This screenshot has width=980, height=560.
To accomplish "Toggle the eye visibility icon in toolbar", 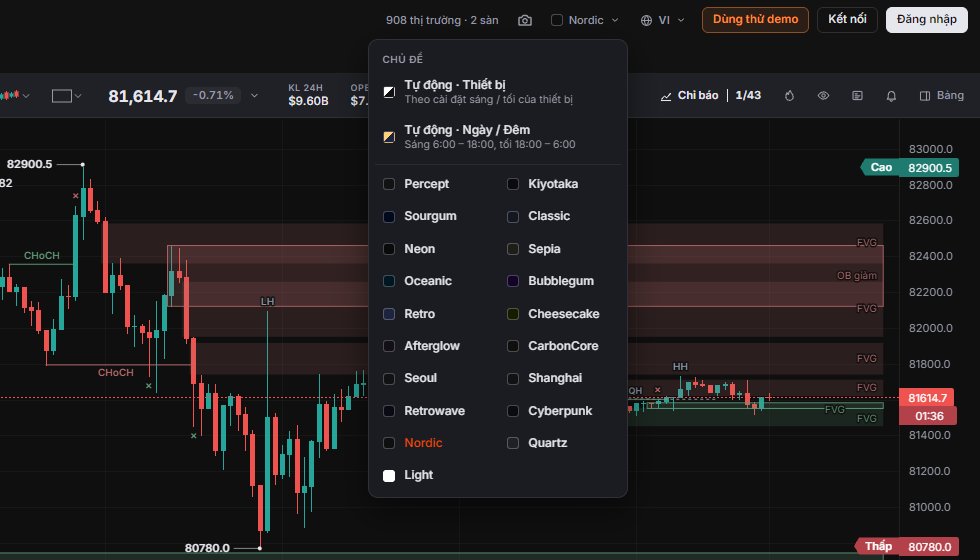I will (824, 96).
